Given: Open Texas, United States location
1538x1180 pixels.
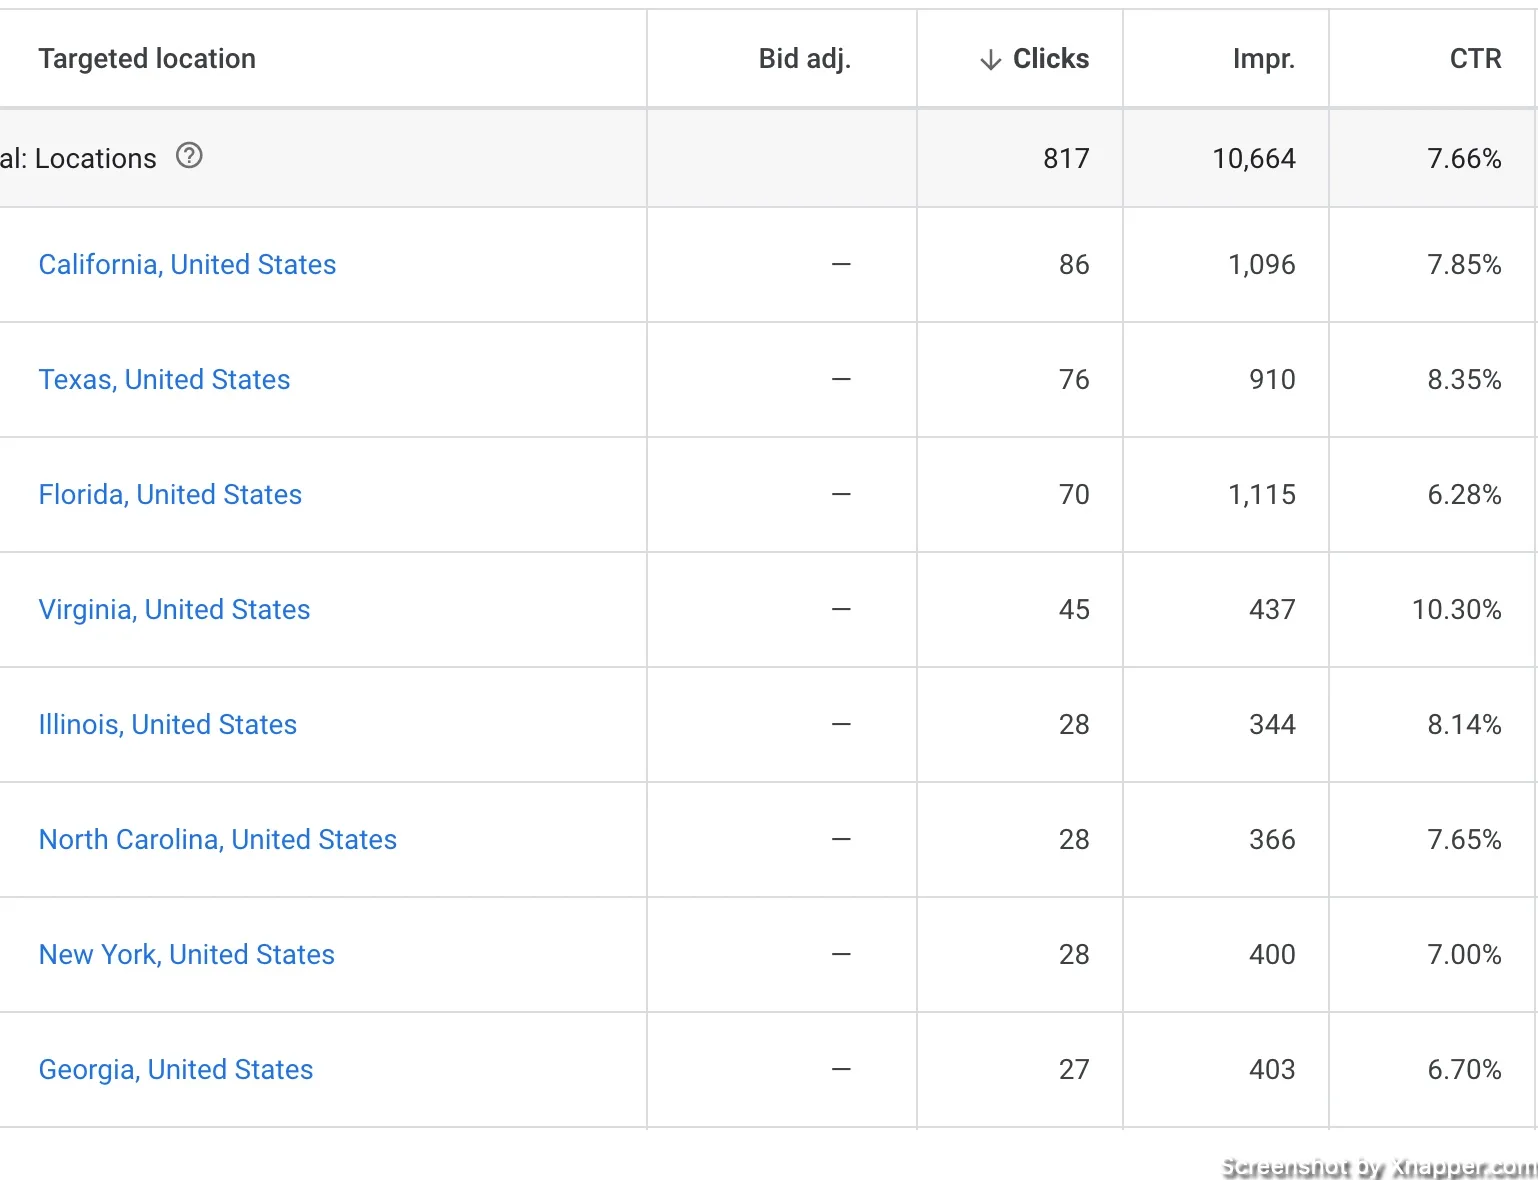Looking at the screenshot, I should [x=164, y=379].
